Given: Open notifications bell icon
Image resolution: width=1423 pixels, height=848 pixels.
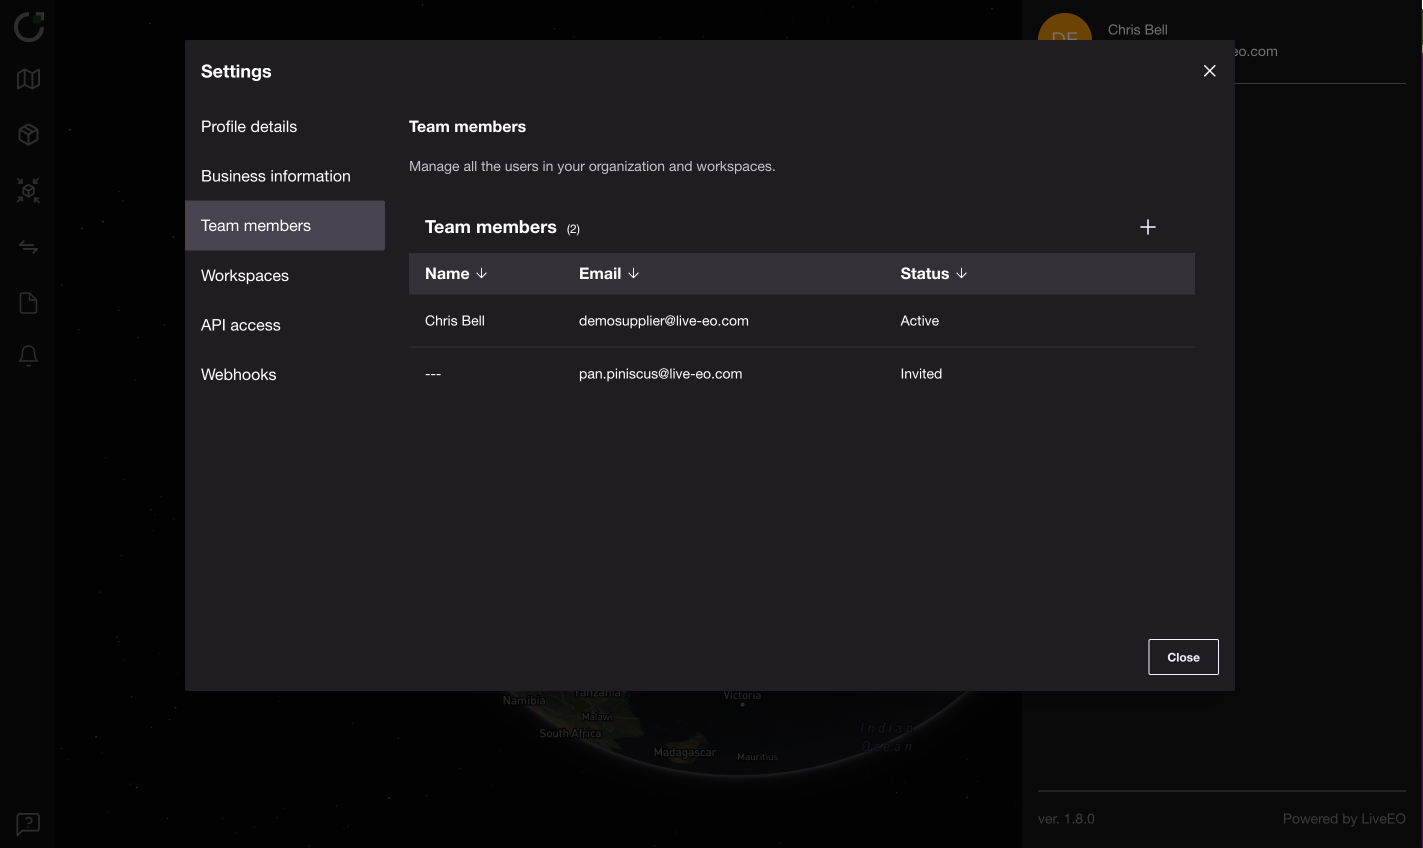Looking at the screenshot, I should [x=28, y=356].
